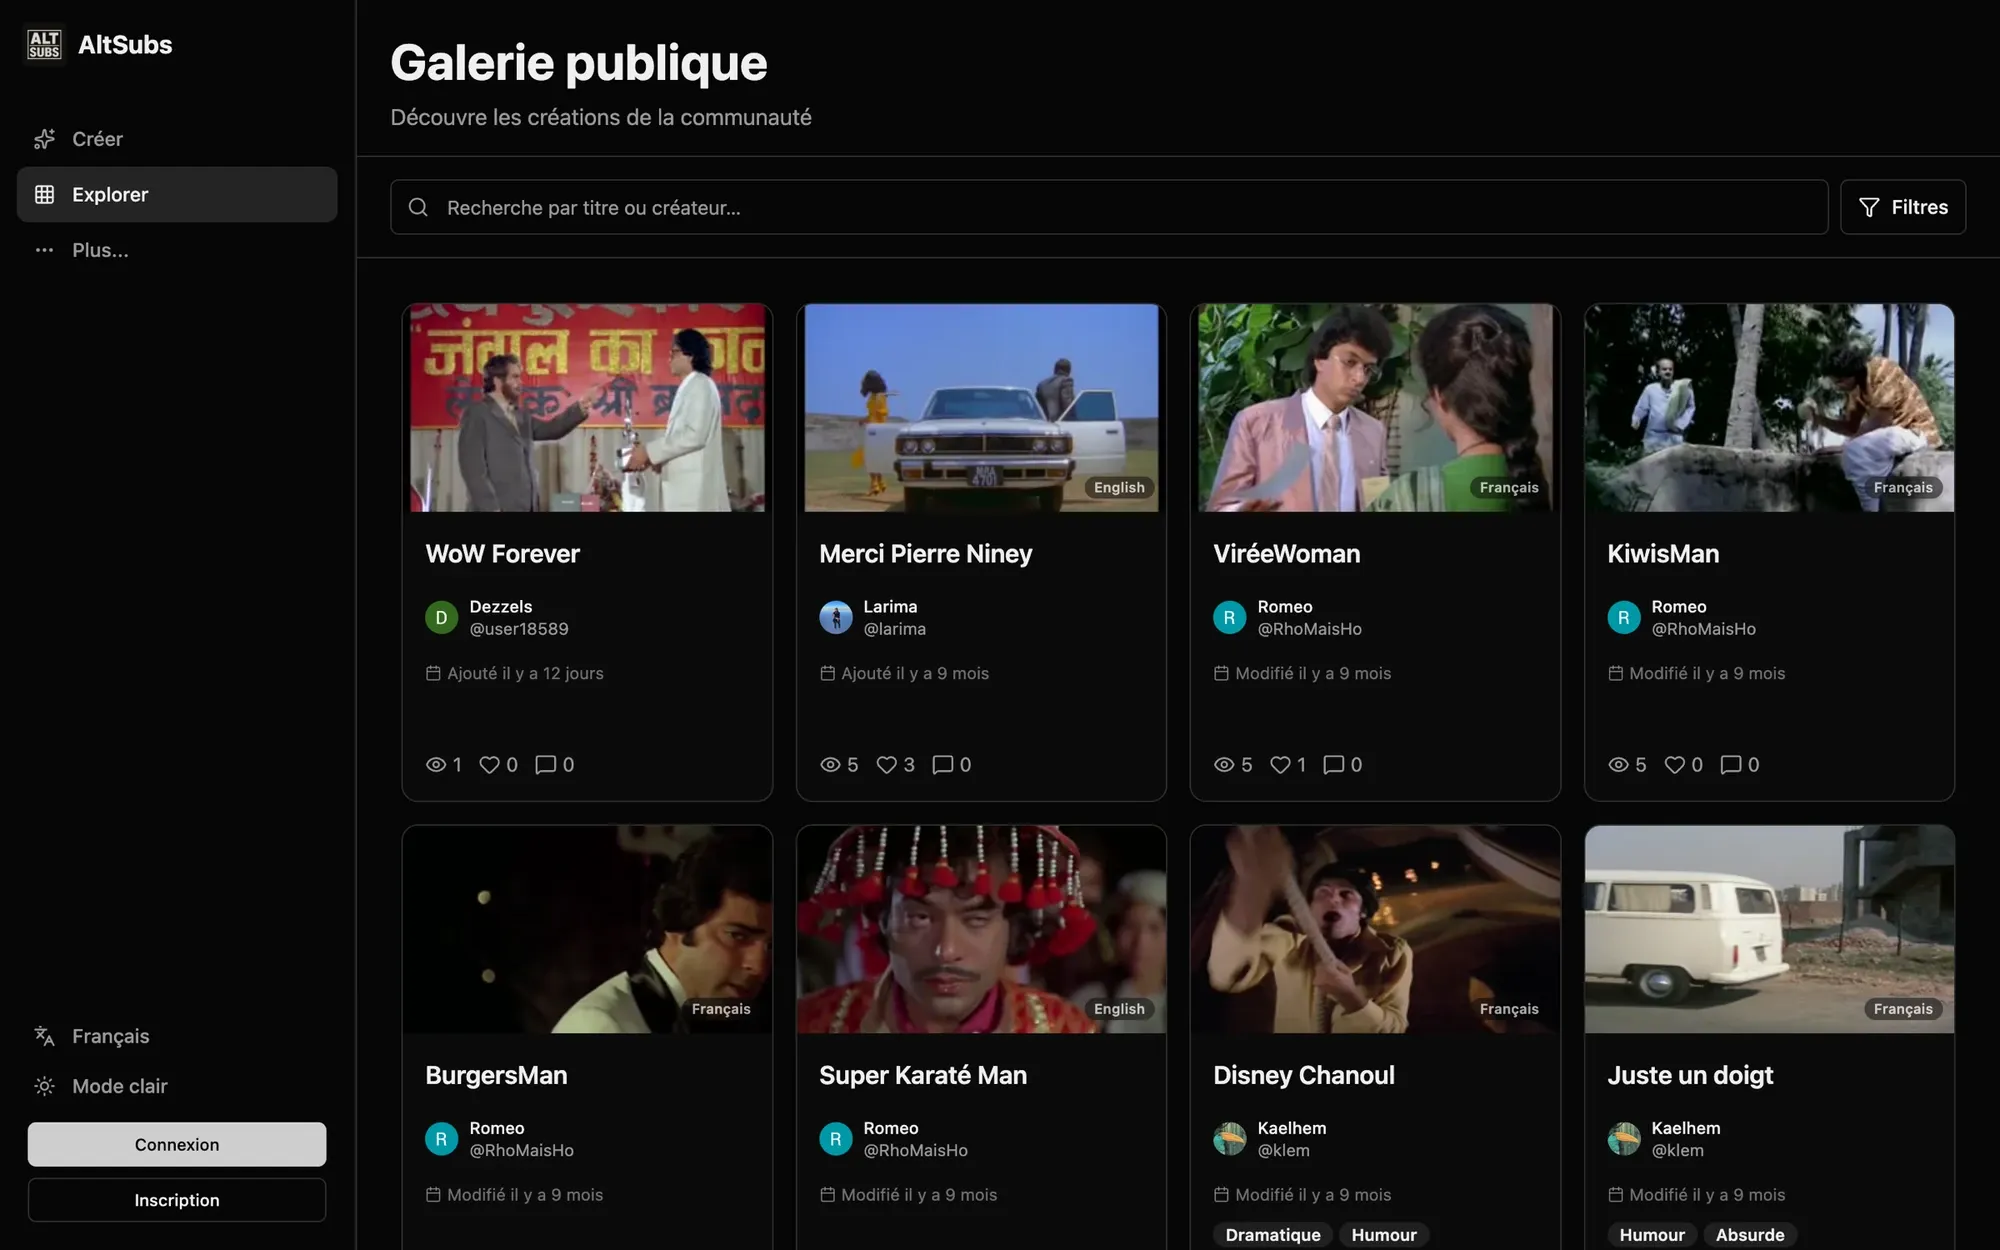Open Super Karaté Man thumbnail
Viewport: 2000px width, 1250px height.
click(x=981, y=929)
